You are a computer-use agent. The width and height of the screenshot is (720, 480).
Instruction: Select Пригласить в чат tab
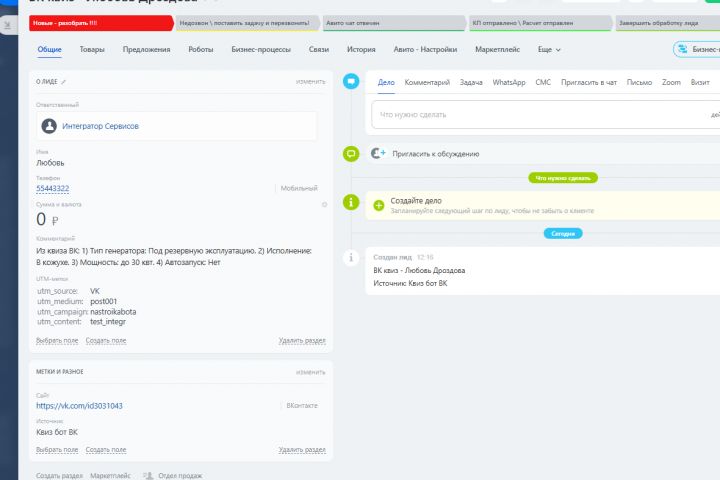pos(589,82)
